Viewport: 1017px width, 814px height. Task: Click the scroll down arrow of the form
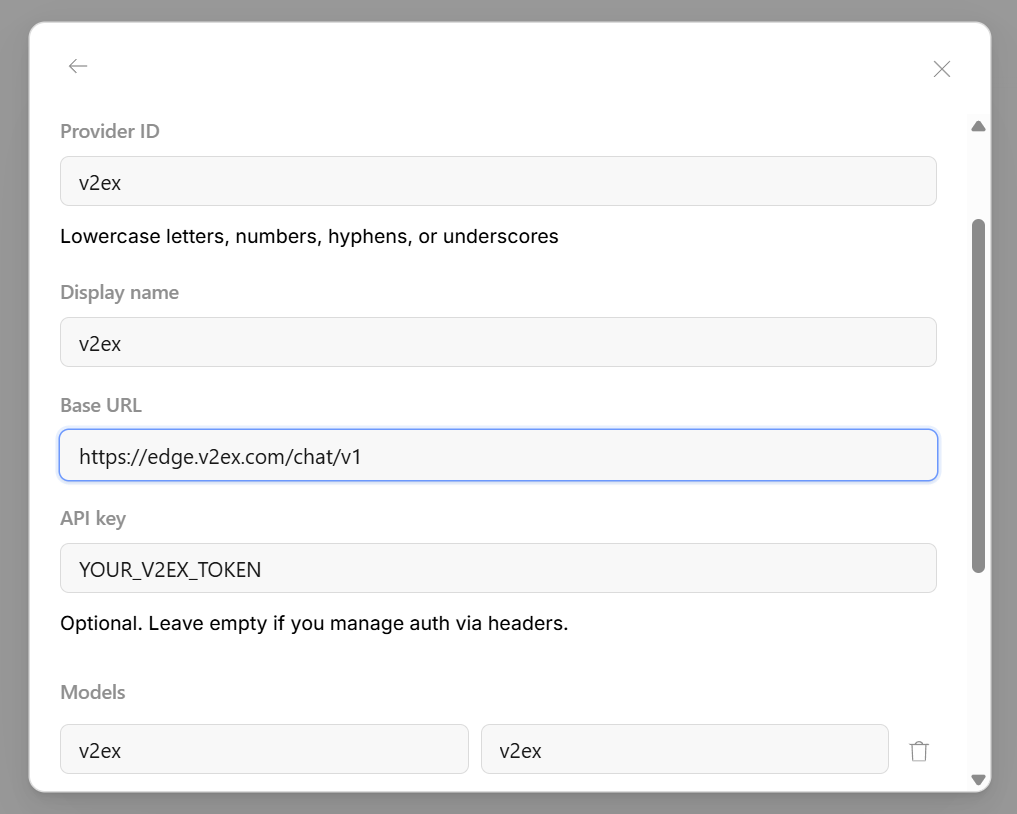(x=978, y=779)
